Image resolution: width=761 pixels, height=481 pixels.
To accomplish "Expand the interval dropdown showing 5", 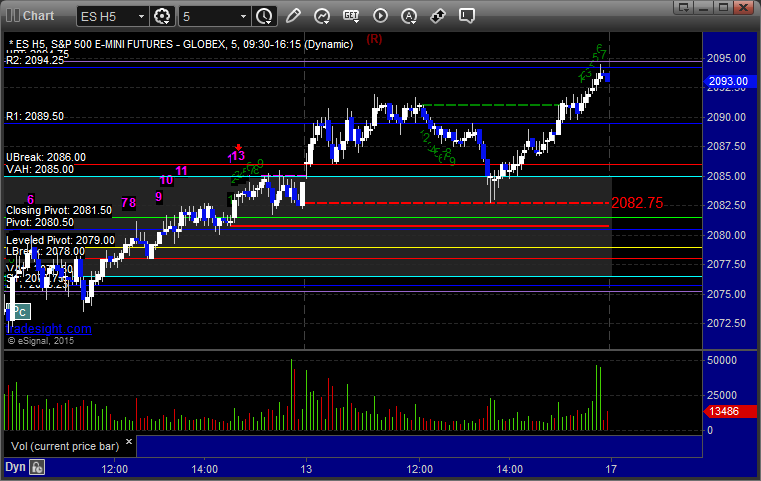I will pyautogui.click(x=243, y=17).
